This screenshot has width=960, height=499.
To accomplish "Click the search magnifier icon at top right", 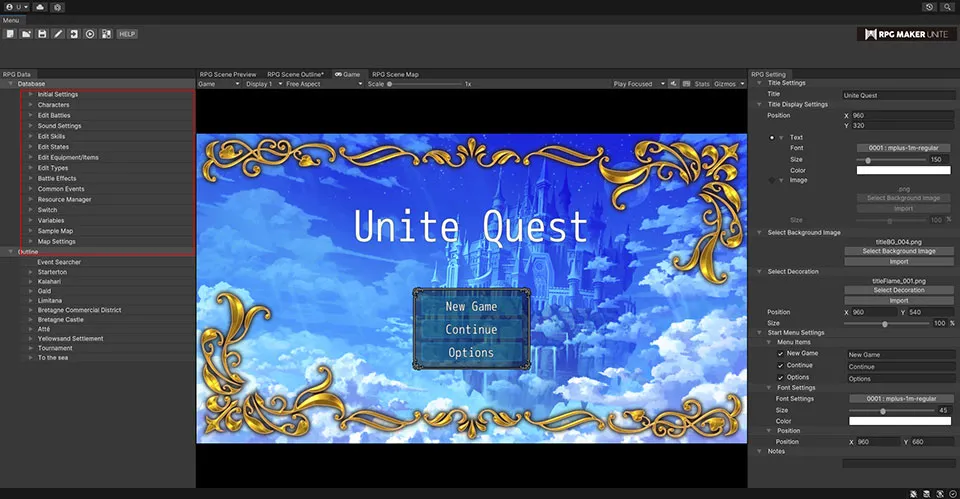I will (x=947, y=7).
